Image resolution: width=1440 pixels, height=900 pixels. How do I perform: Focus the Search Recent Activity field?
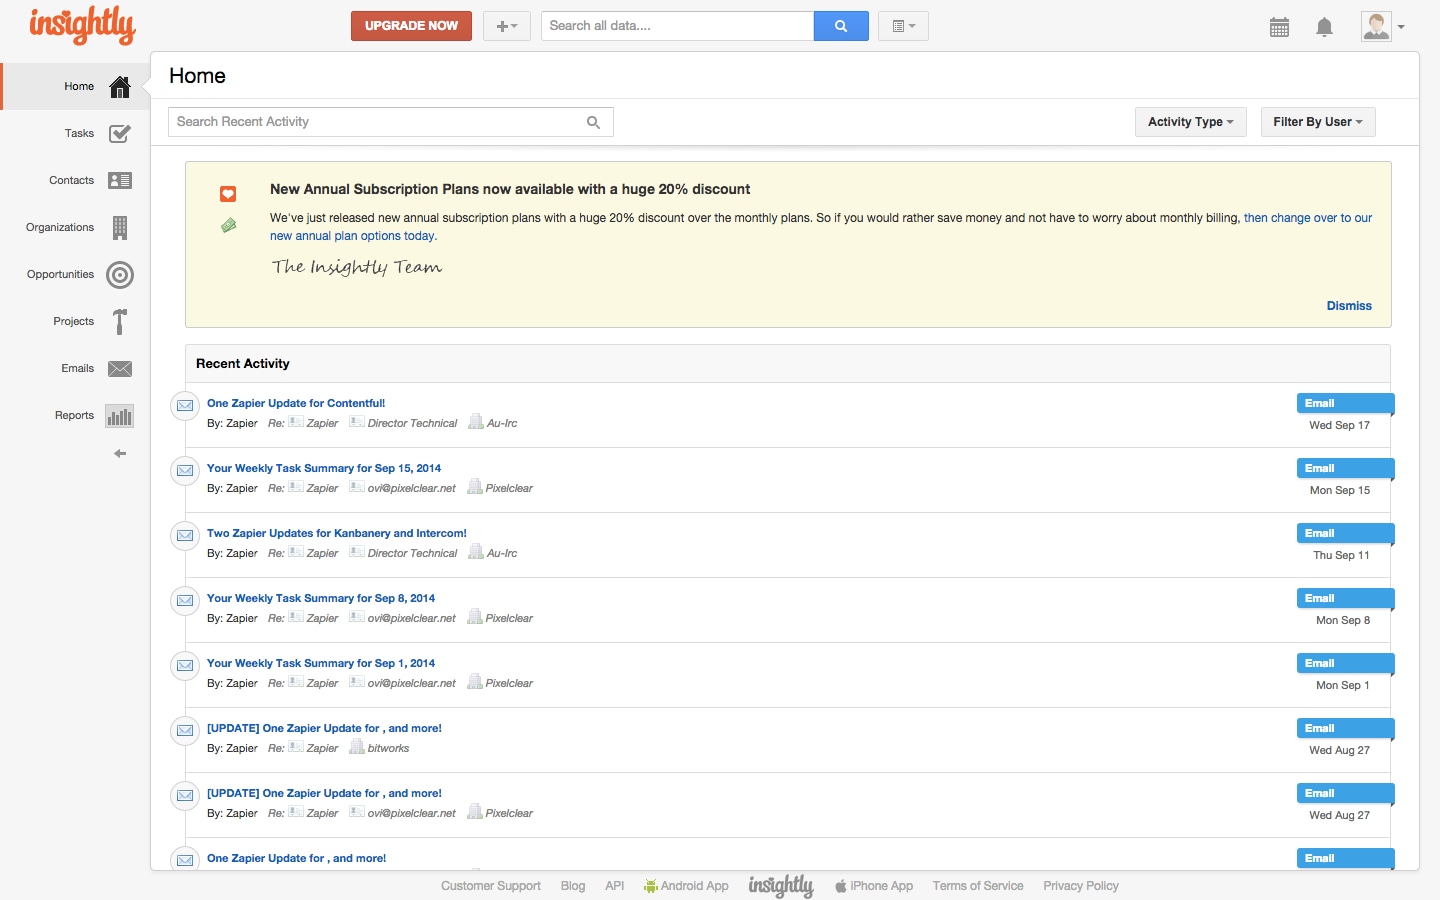tap(390, 122)
